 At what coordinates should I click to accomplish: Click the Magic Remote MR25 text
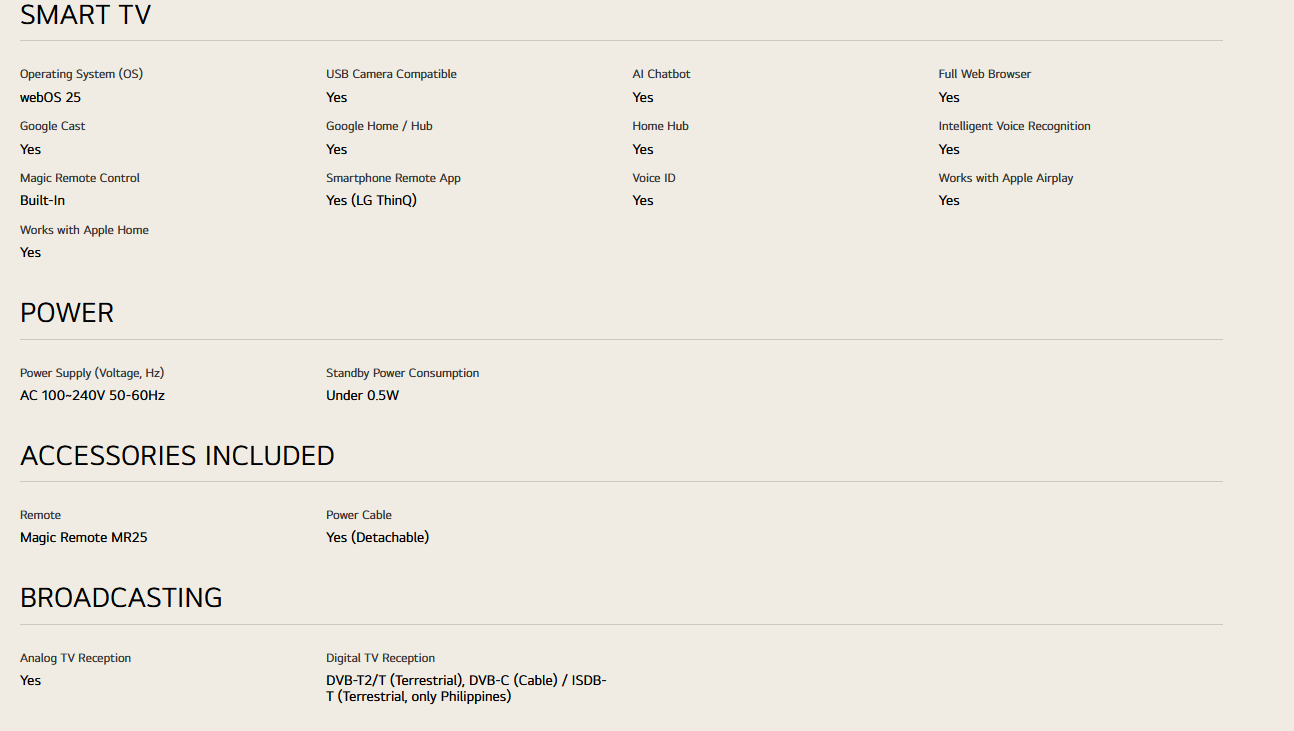84,537
